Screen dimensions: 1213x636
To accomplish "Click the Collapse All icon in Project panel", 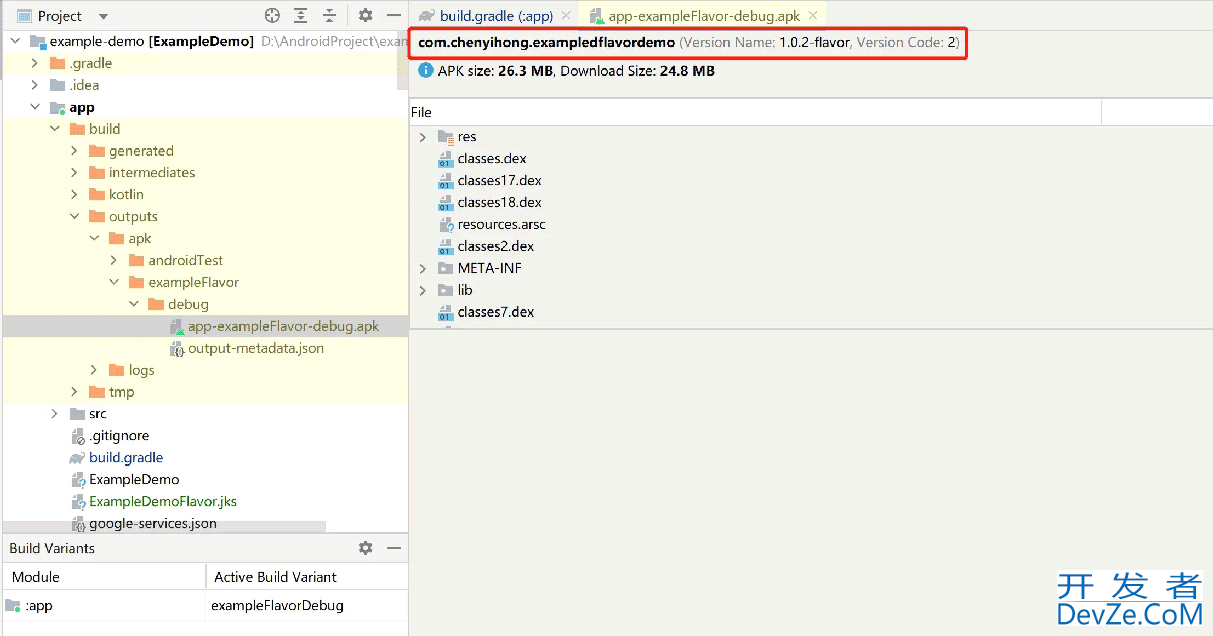I will point(329,16).
